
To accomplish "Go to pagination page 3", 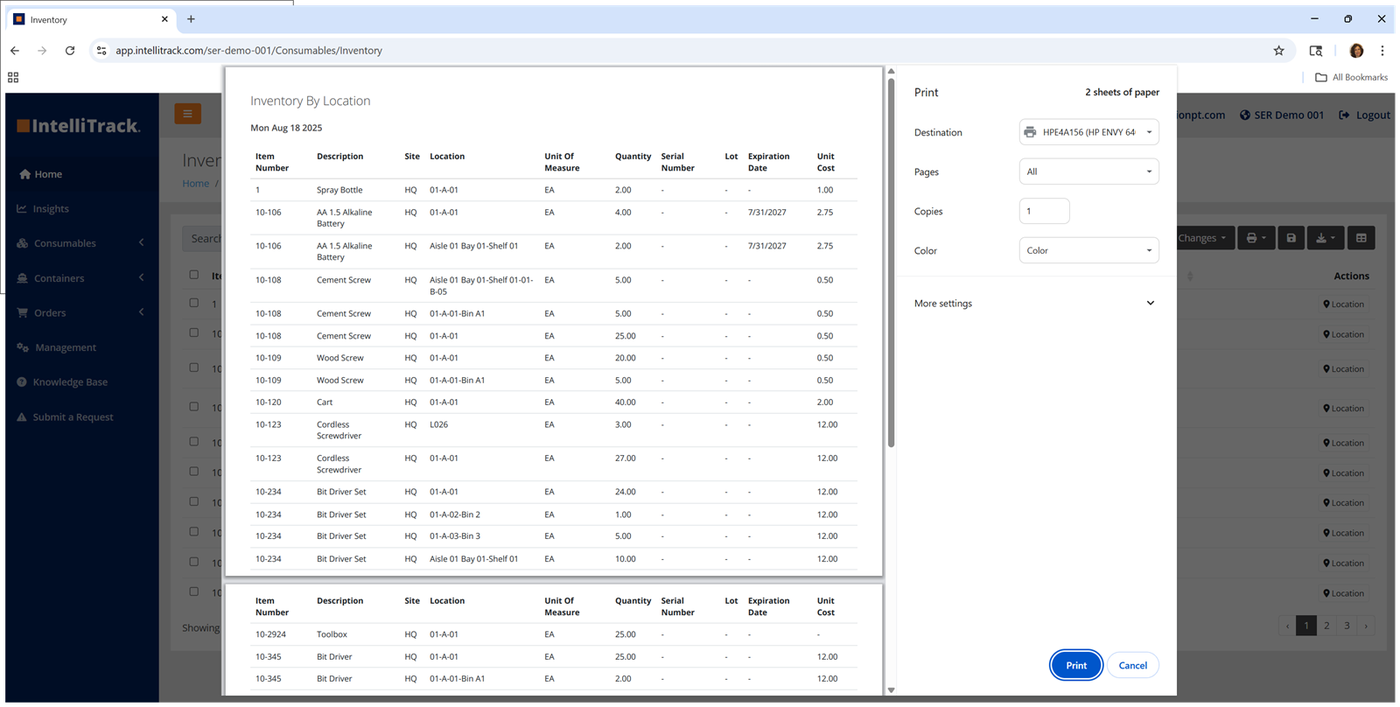I will tap(1346, 626).
